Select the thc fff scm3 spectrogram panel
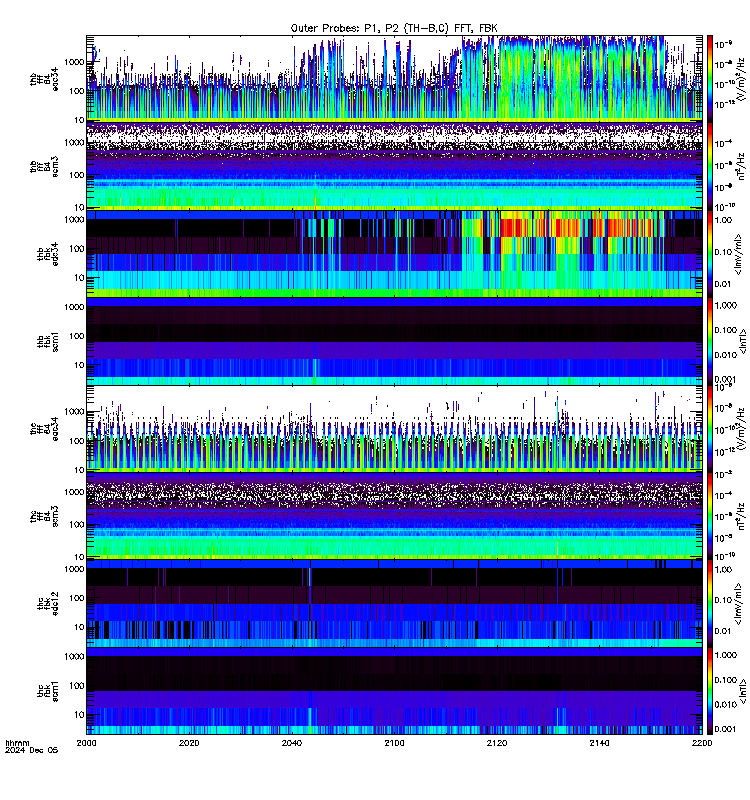The image size is (750, 800). 394,516
